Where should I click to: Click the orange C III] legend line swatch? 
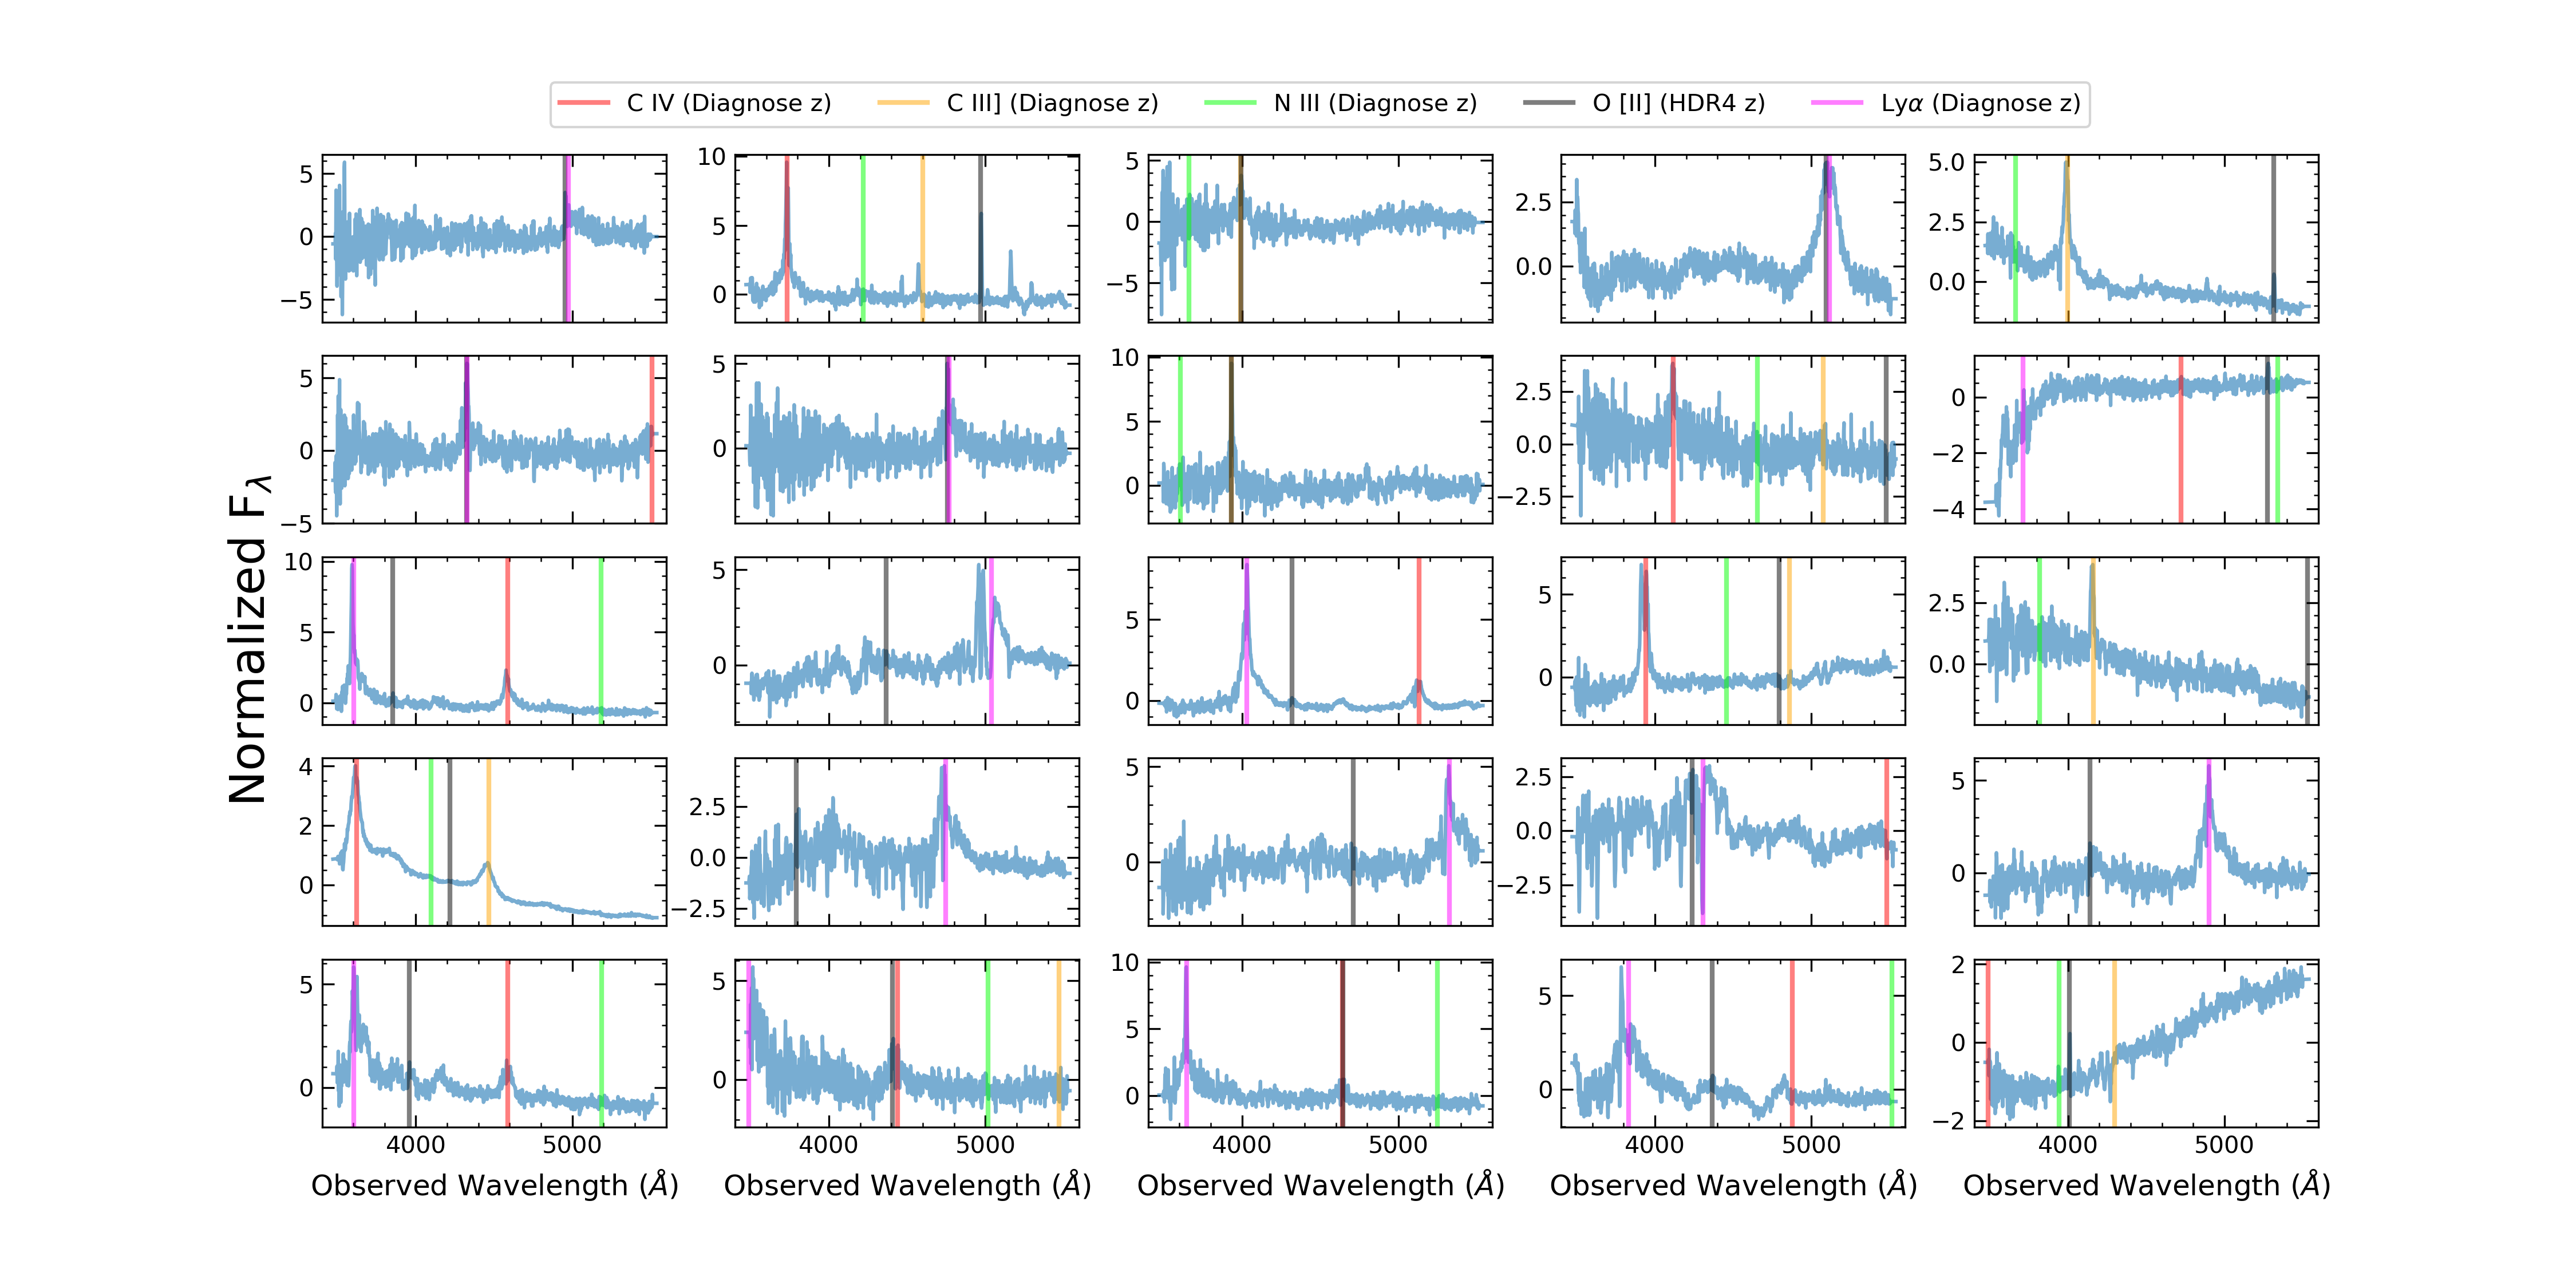point(903,103)
